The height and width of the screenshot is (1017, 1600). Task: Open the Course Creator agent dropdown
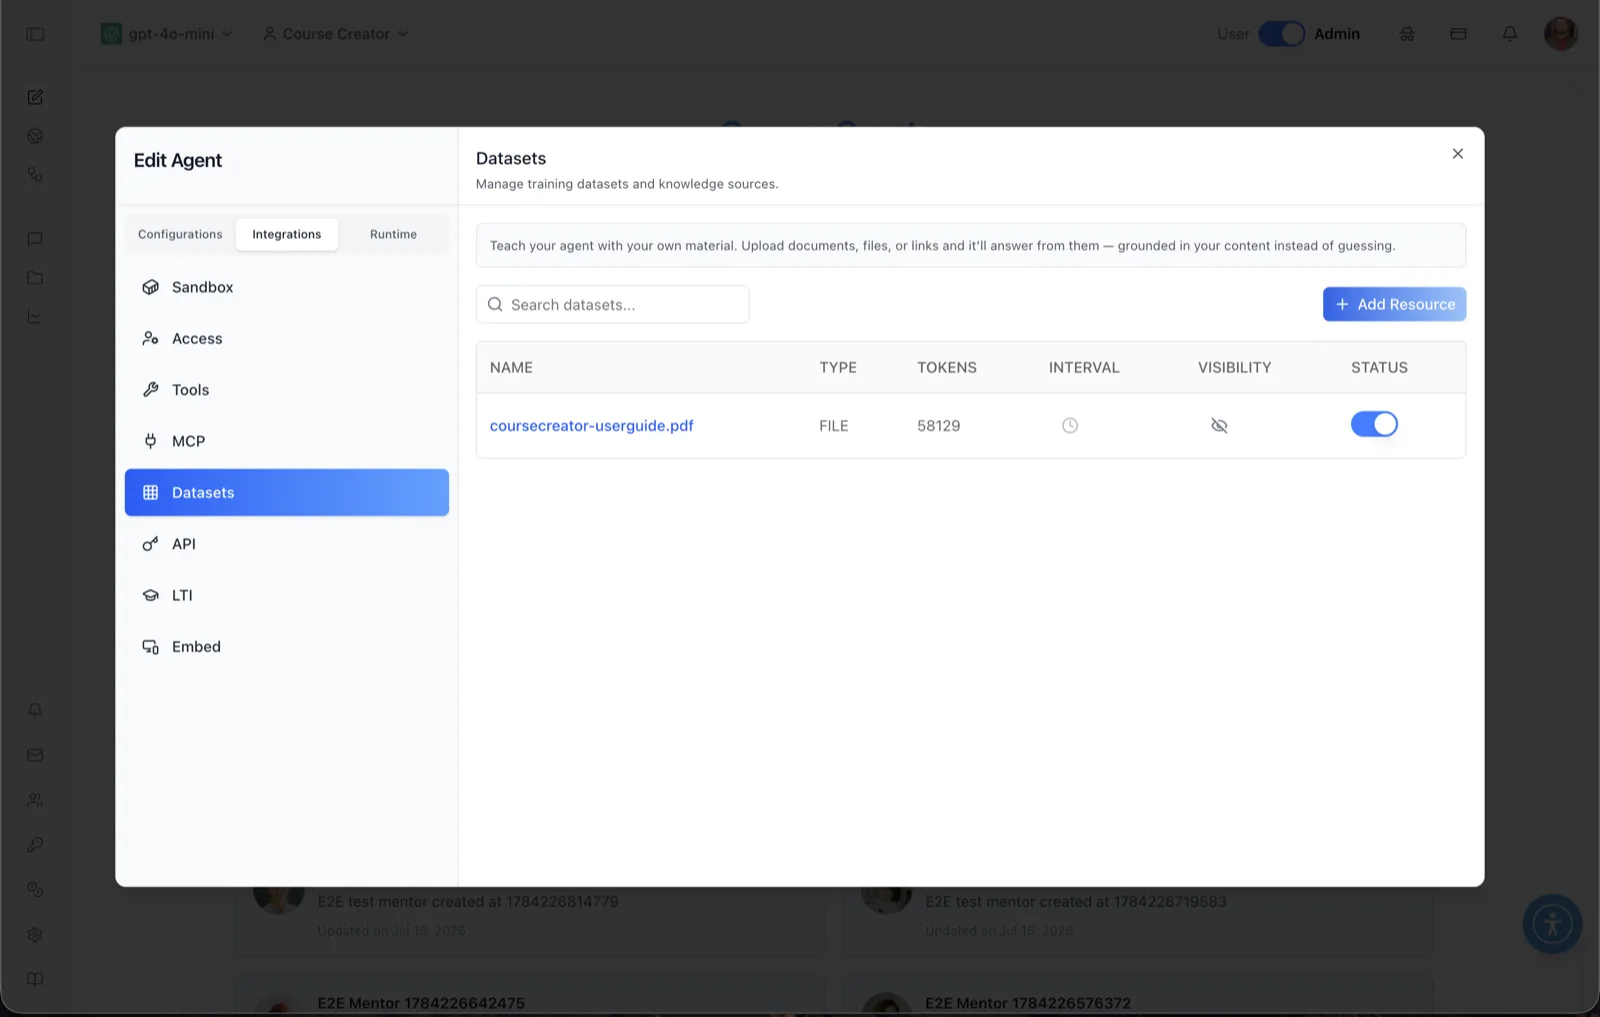coord(336,34)
